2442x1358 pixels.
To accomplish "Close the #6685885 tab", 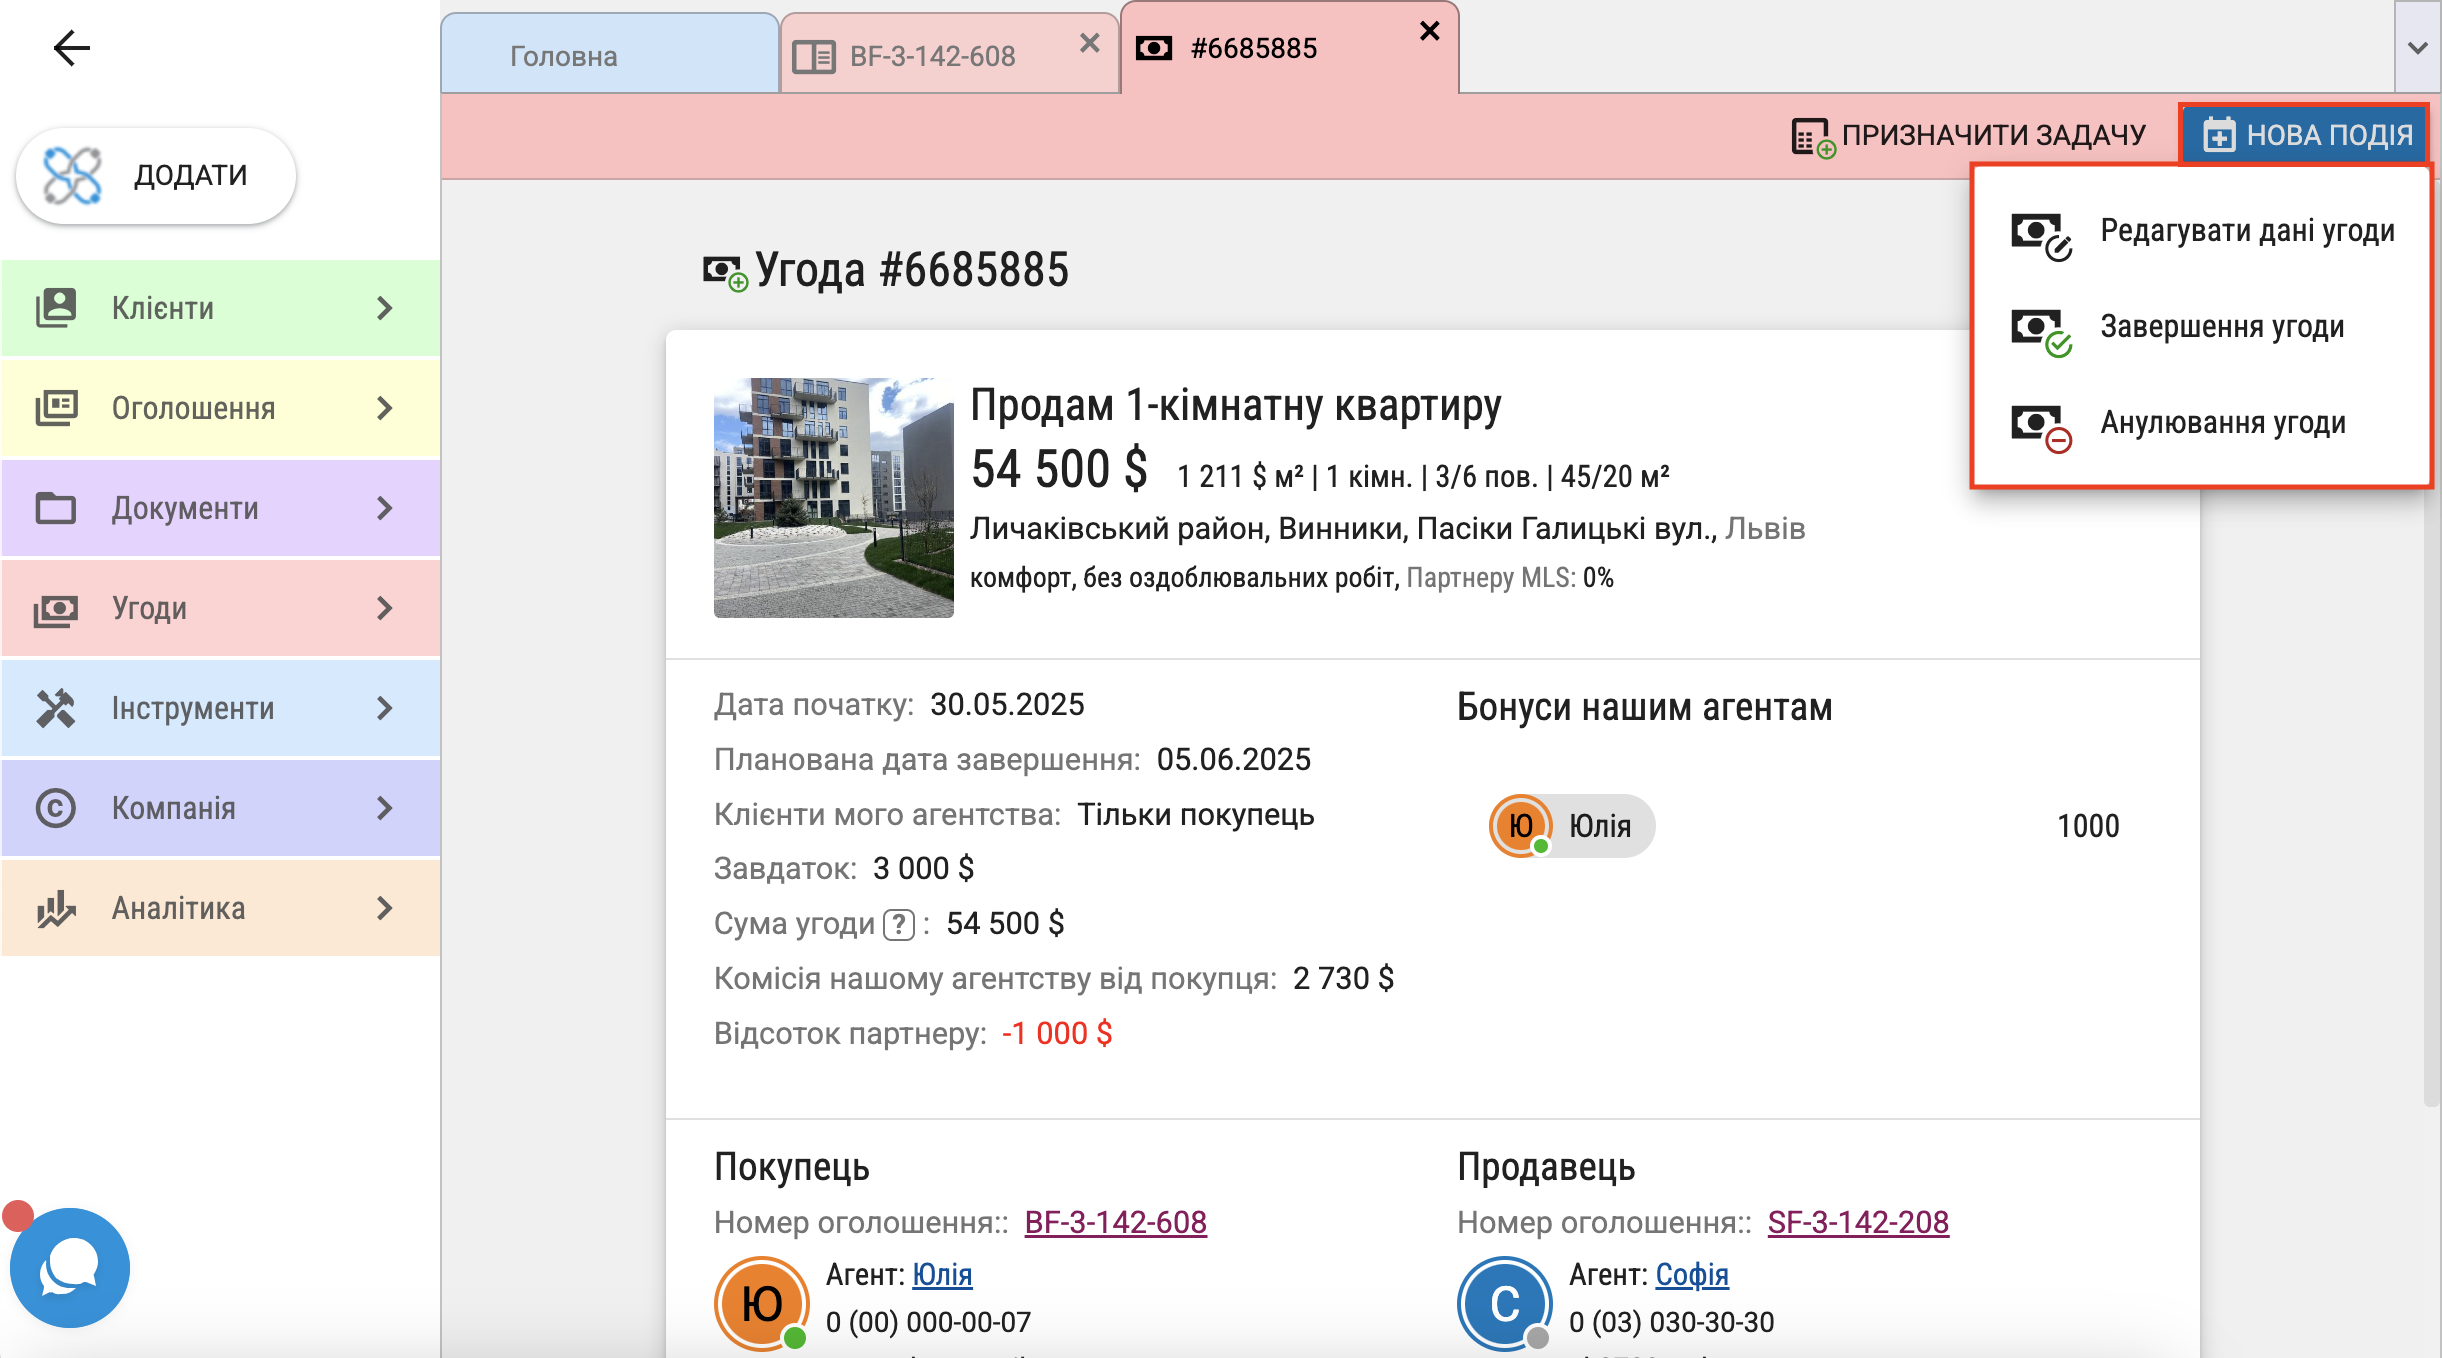I will coord(1430,31).
